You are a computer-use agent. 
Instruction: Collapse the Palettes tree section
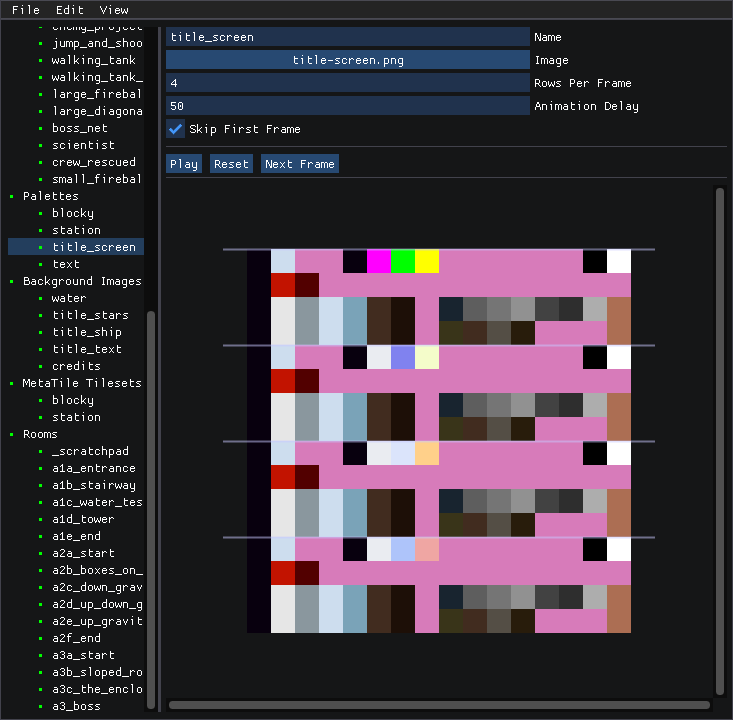point(50,196)
